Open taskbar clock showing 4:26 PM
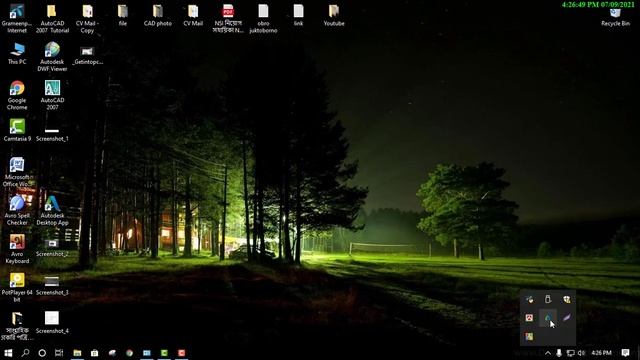This screenshot has height=360, width=640. [x=601, y=353]
